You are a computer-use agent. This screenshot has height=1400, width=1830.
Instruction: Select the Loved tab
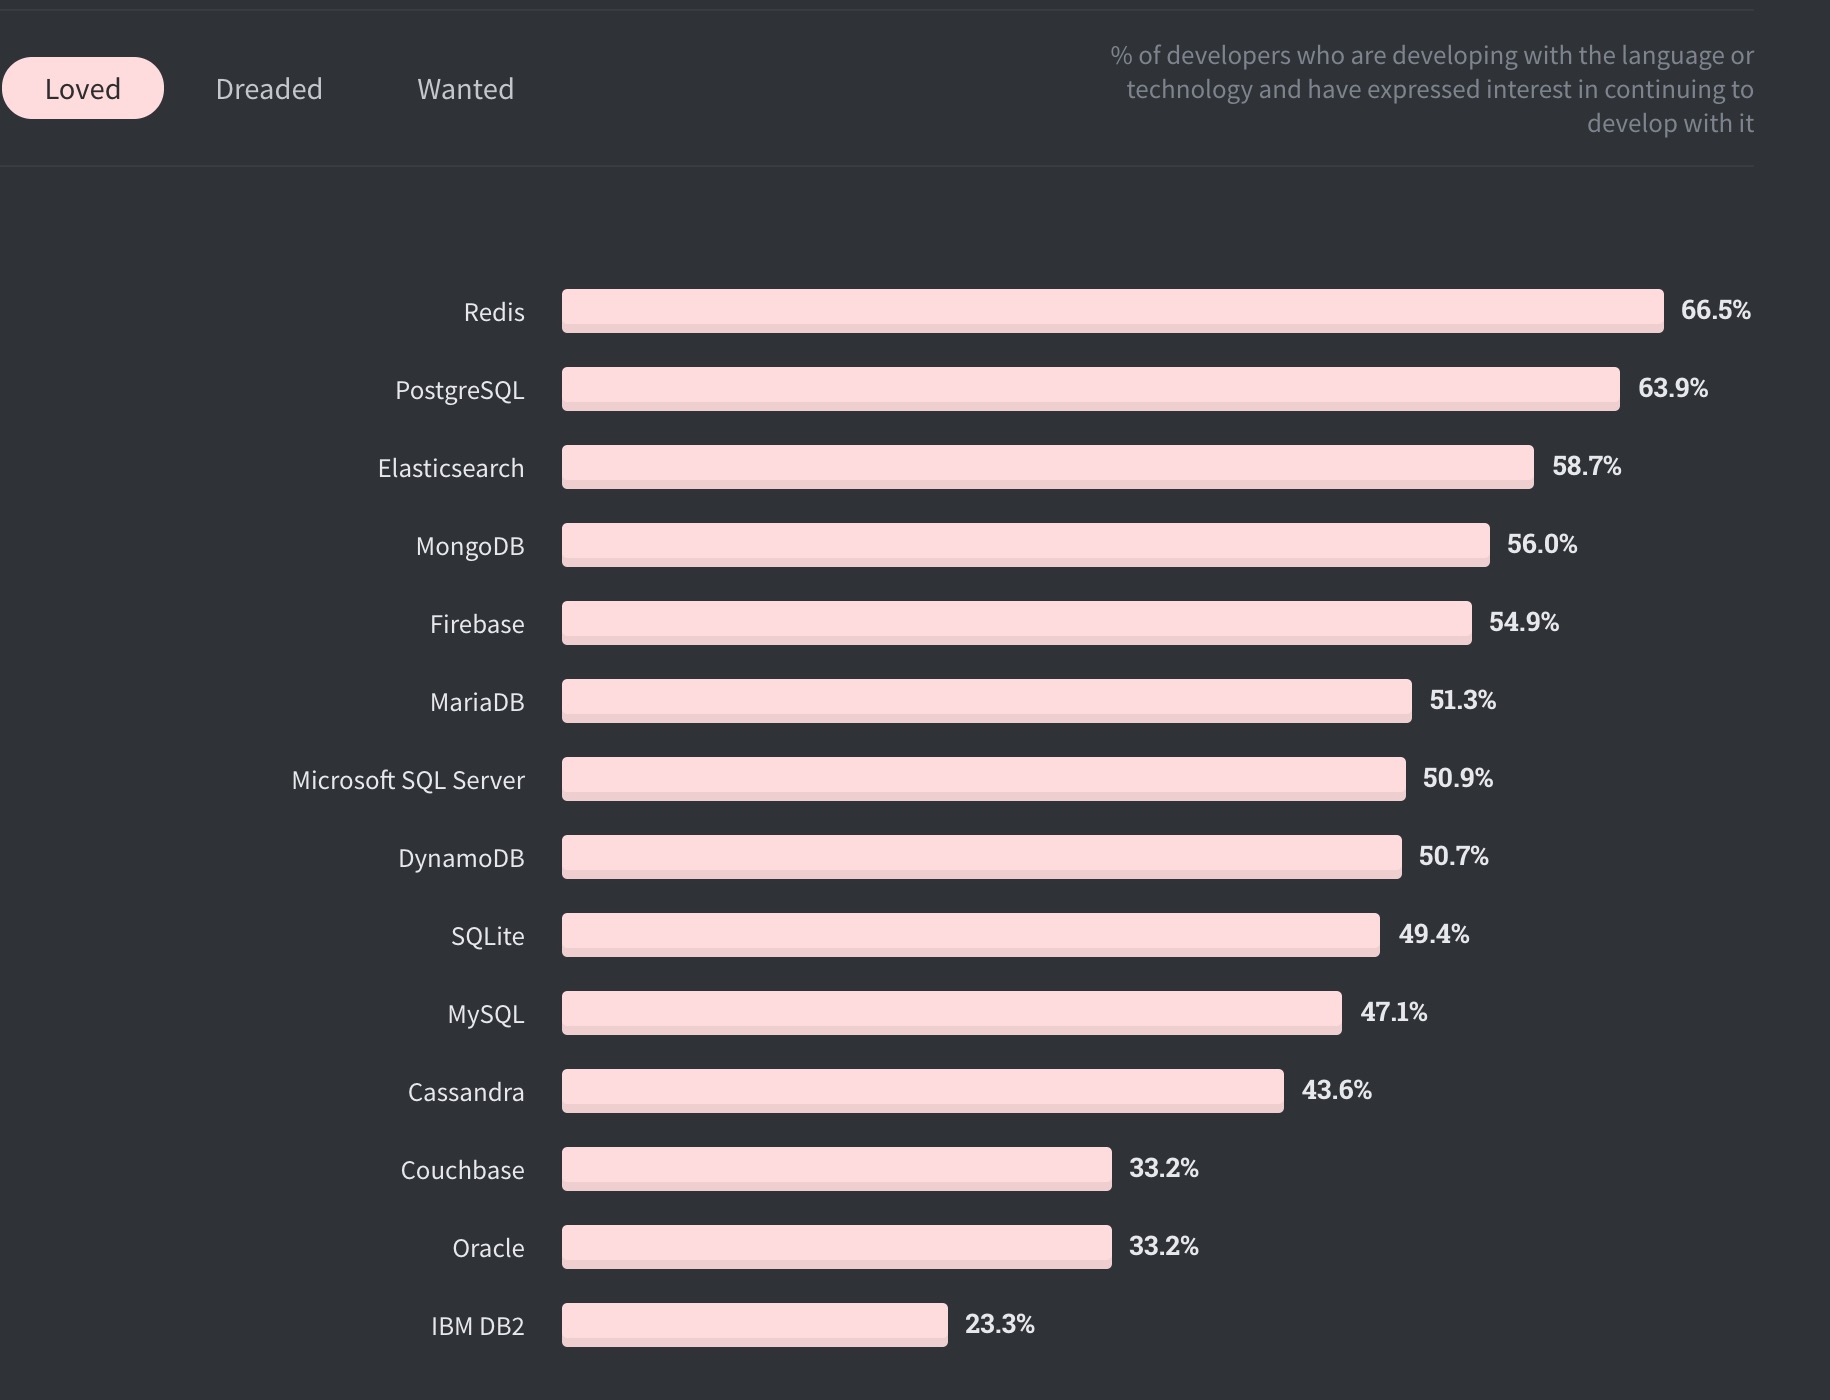tap(83, 89)
